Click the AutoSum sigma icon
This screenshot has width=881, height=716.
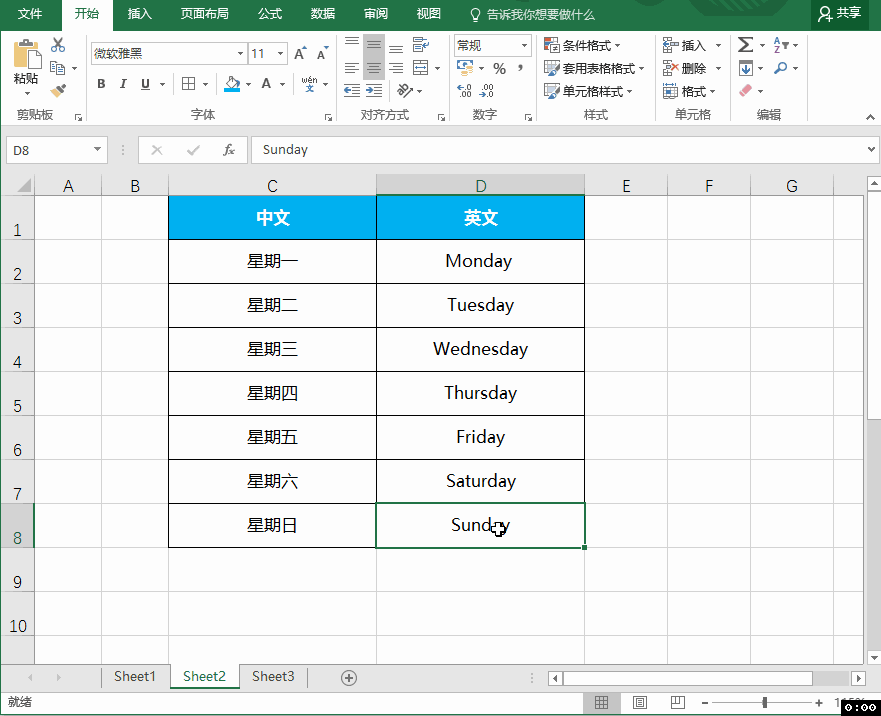746,44
